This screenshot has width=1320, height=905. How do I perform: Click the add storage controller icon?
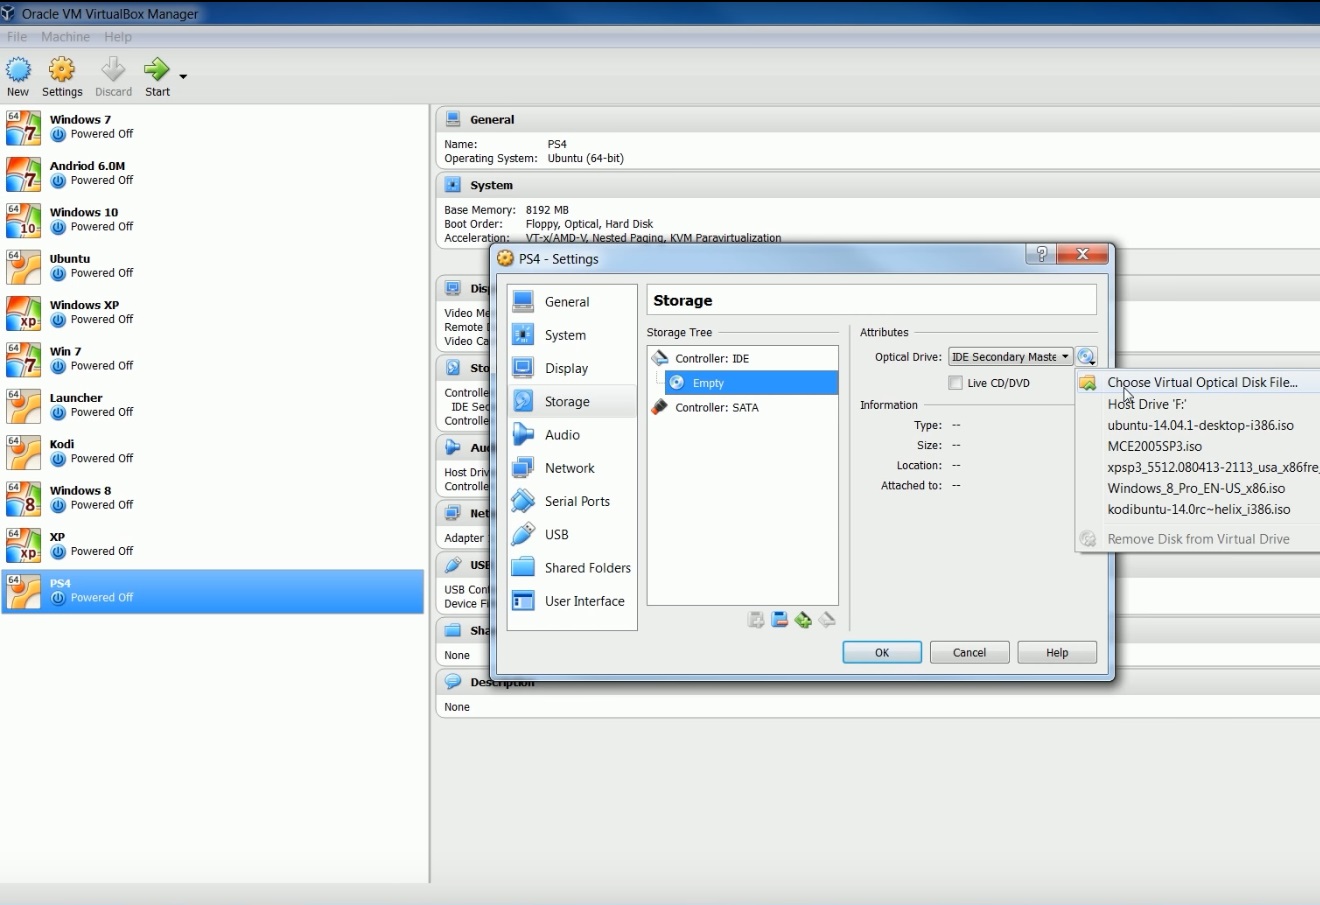[x=756, y=620]
